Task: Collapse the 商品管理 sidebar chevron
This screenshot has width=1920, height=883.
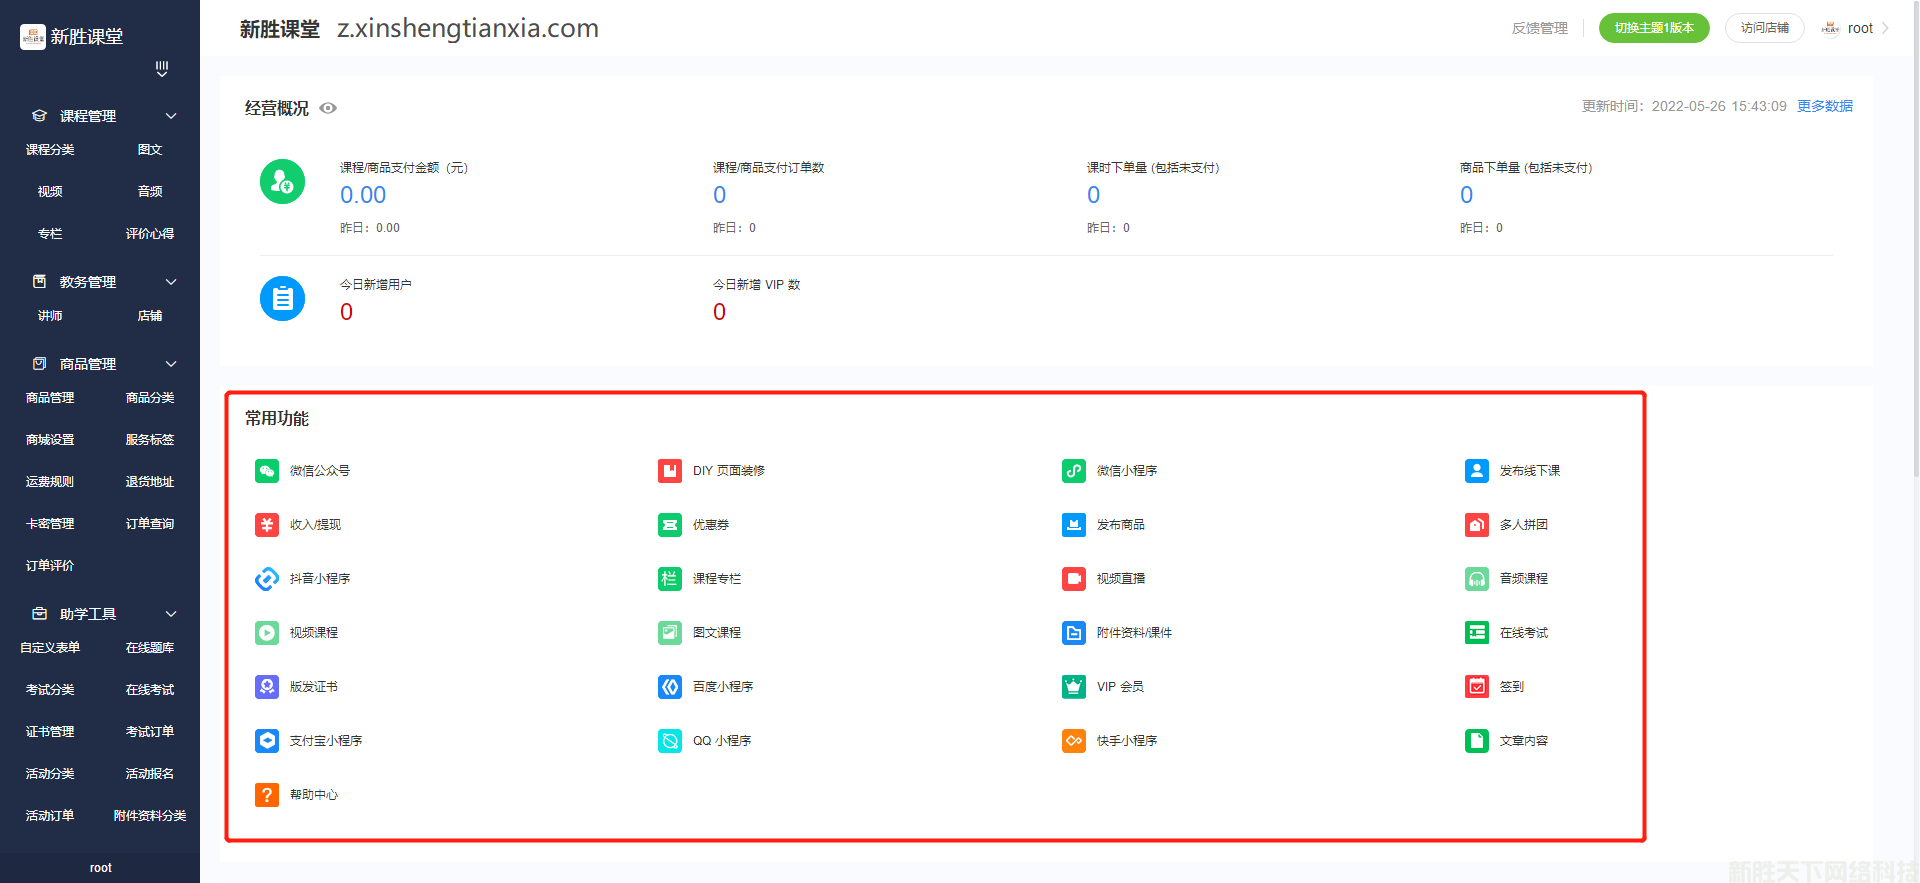Action: [x=171, y=364]
